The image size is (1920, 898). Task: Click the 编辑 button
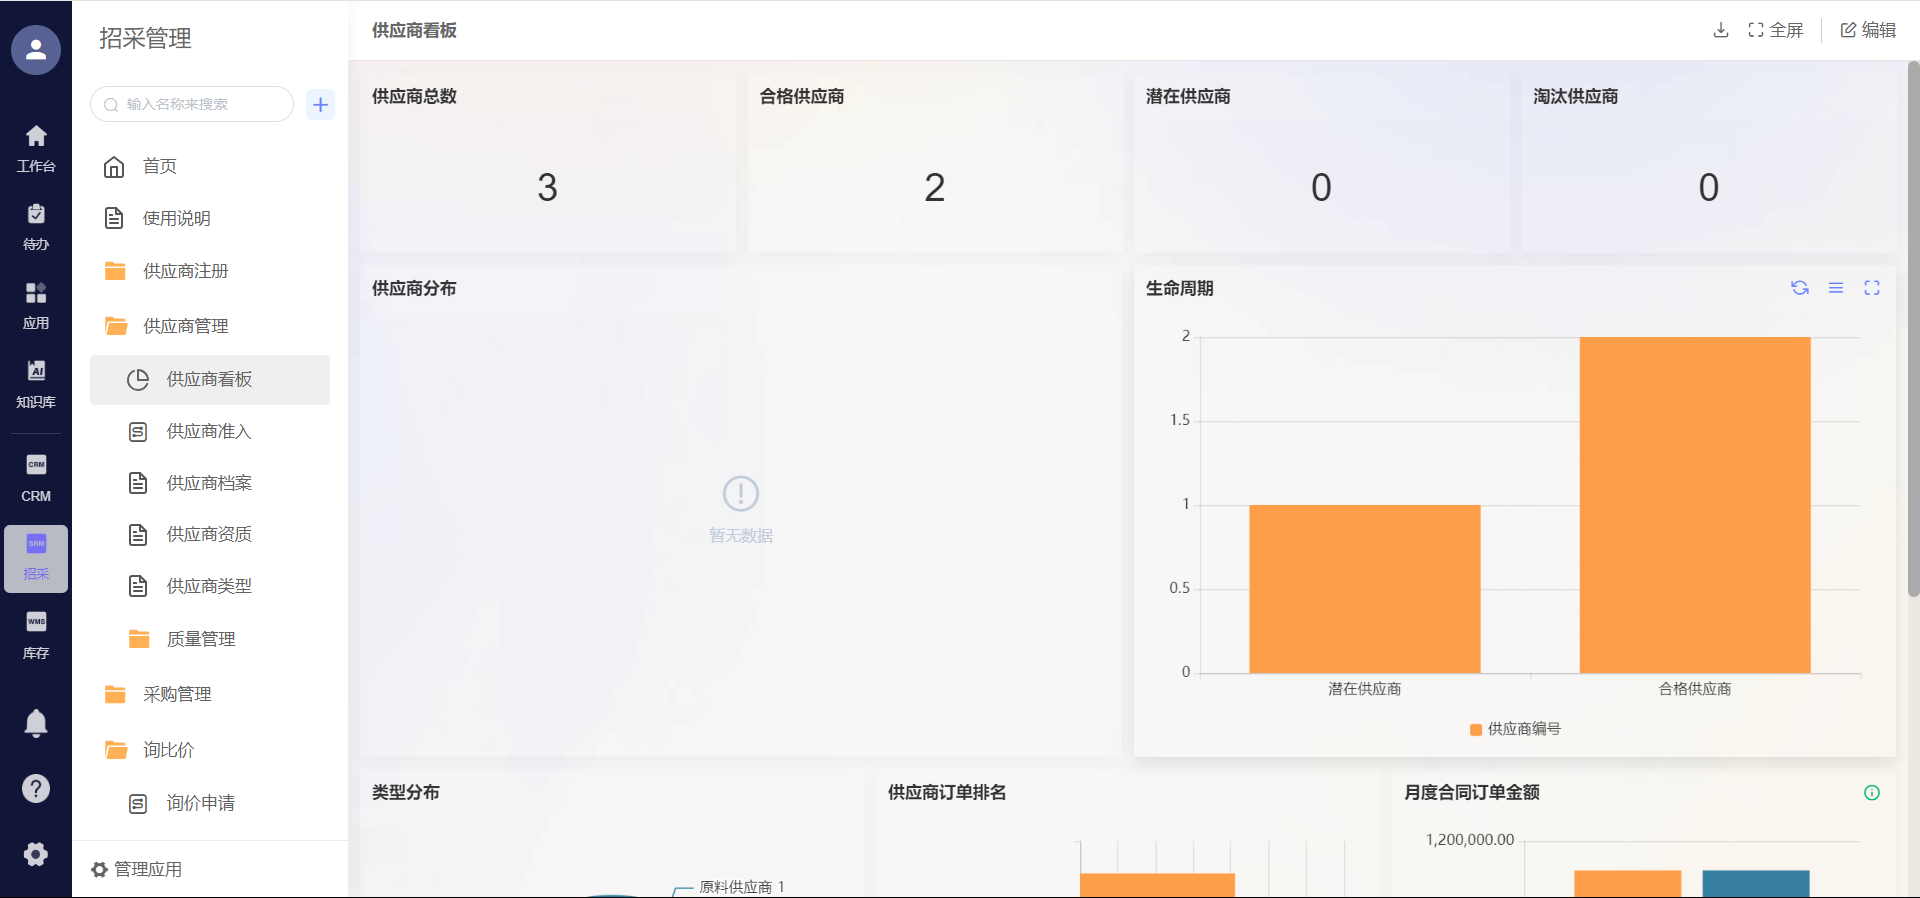pyautogui.click(x=1868, y=30)
